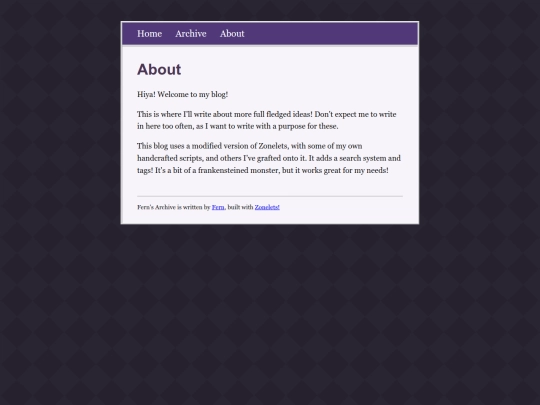Click the paragraph starting "This is where I'll write"

(267, 120)
